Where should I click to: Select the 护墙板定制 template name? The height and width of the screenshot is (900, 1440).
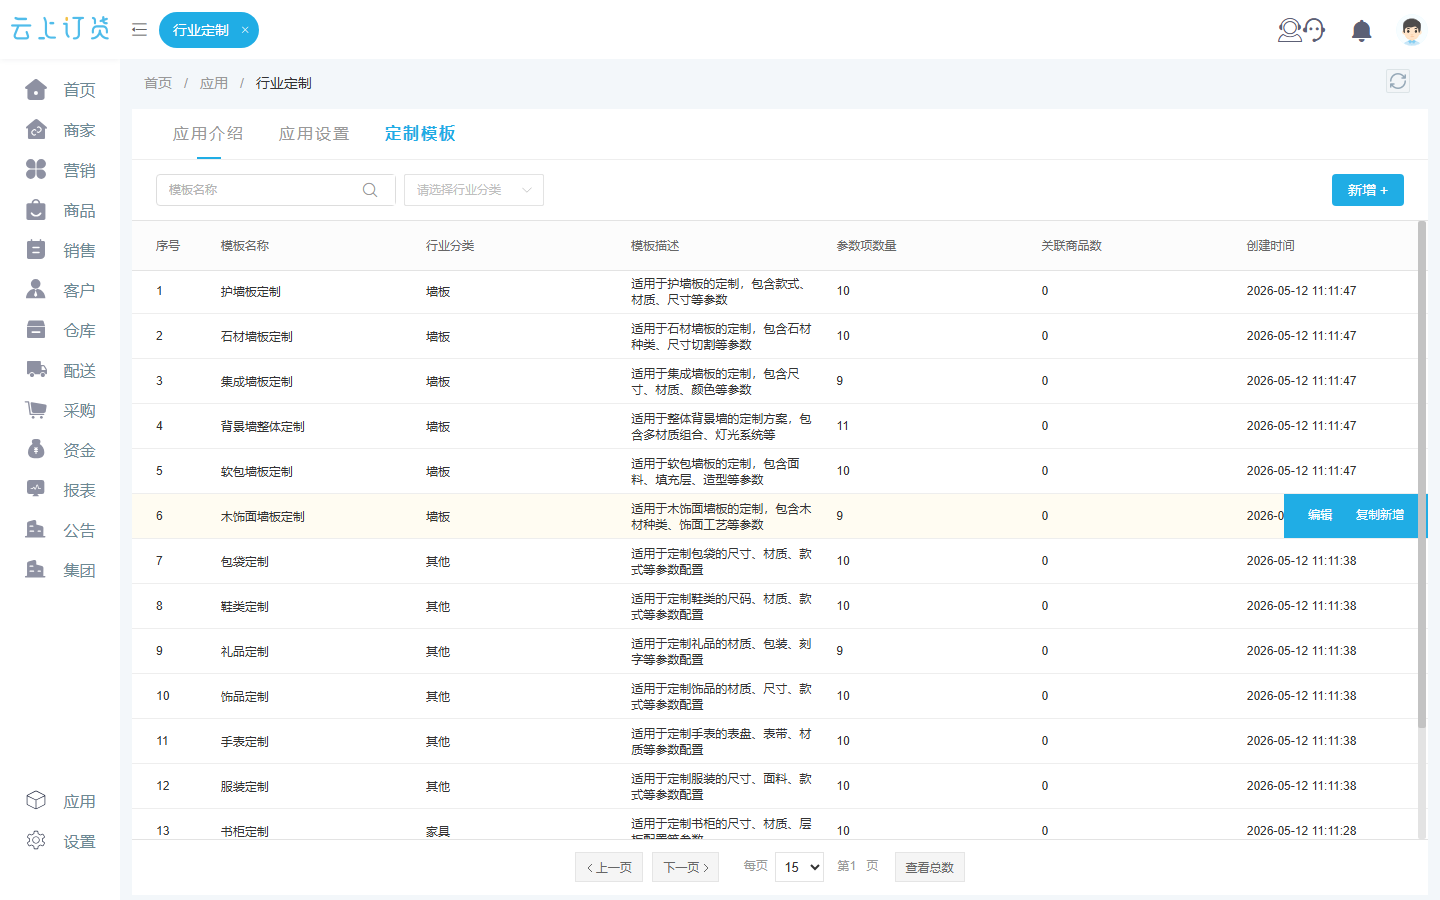tap(251, 292)
